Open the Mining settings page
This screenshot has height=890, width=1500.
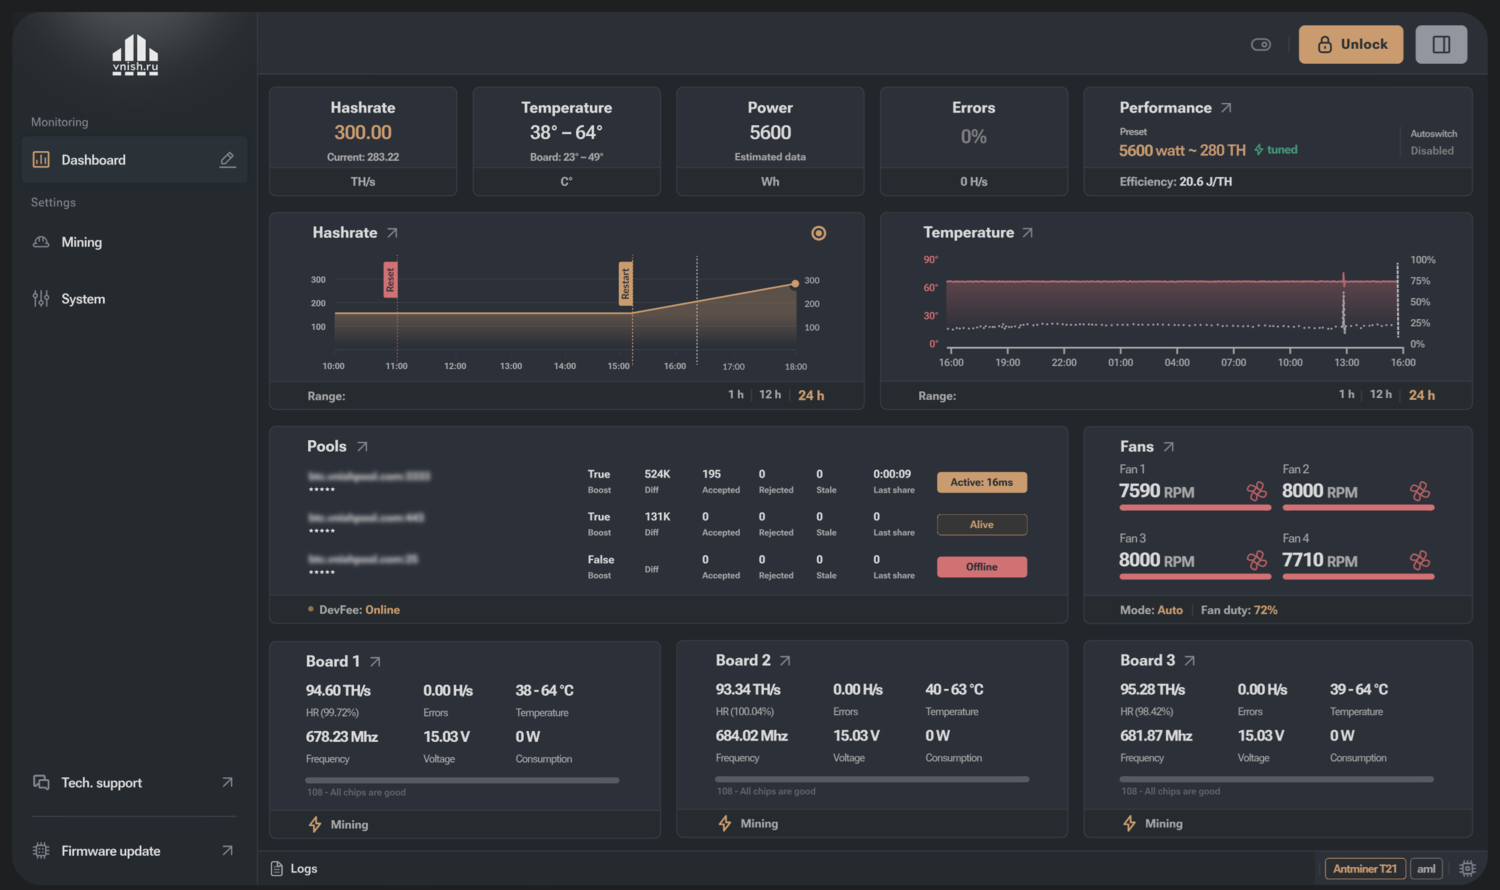tap(81, 242)
